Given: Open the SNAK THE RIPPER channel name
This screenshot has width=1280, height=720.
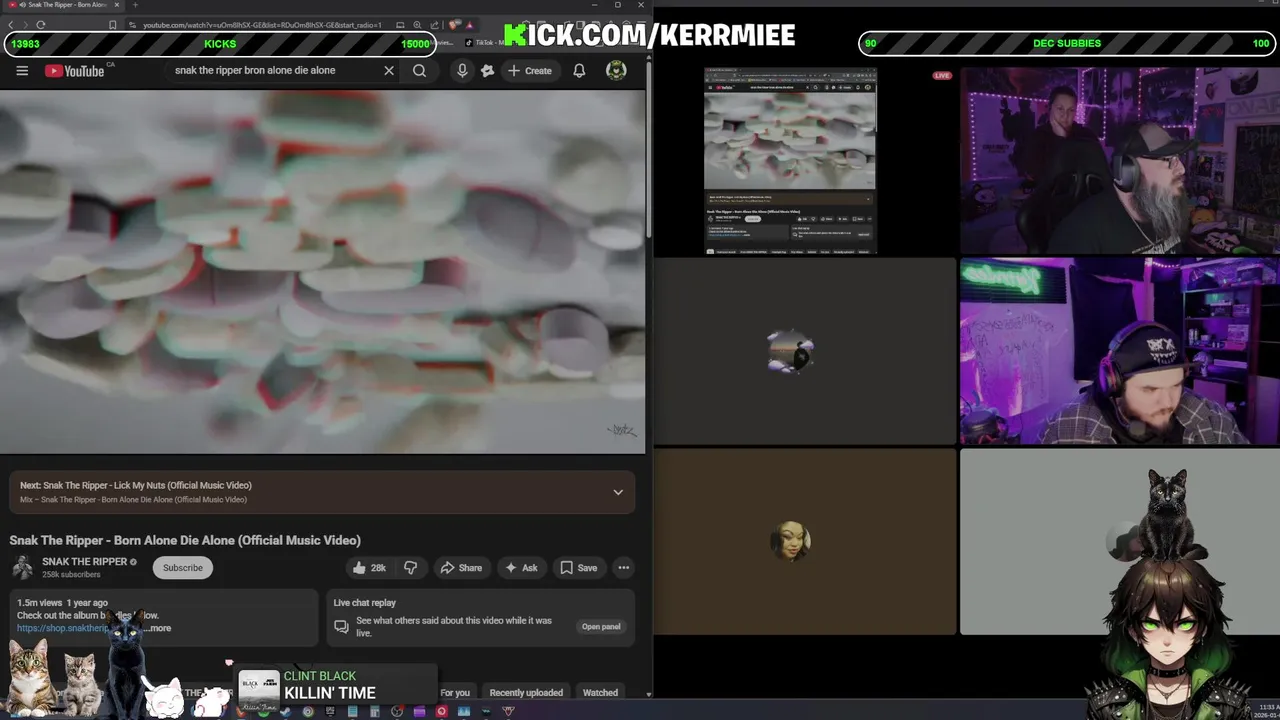Looking at the screenshot, I should click(x=84, y=562).
